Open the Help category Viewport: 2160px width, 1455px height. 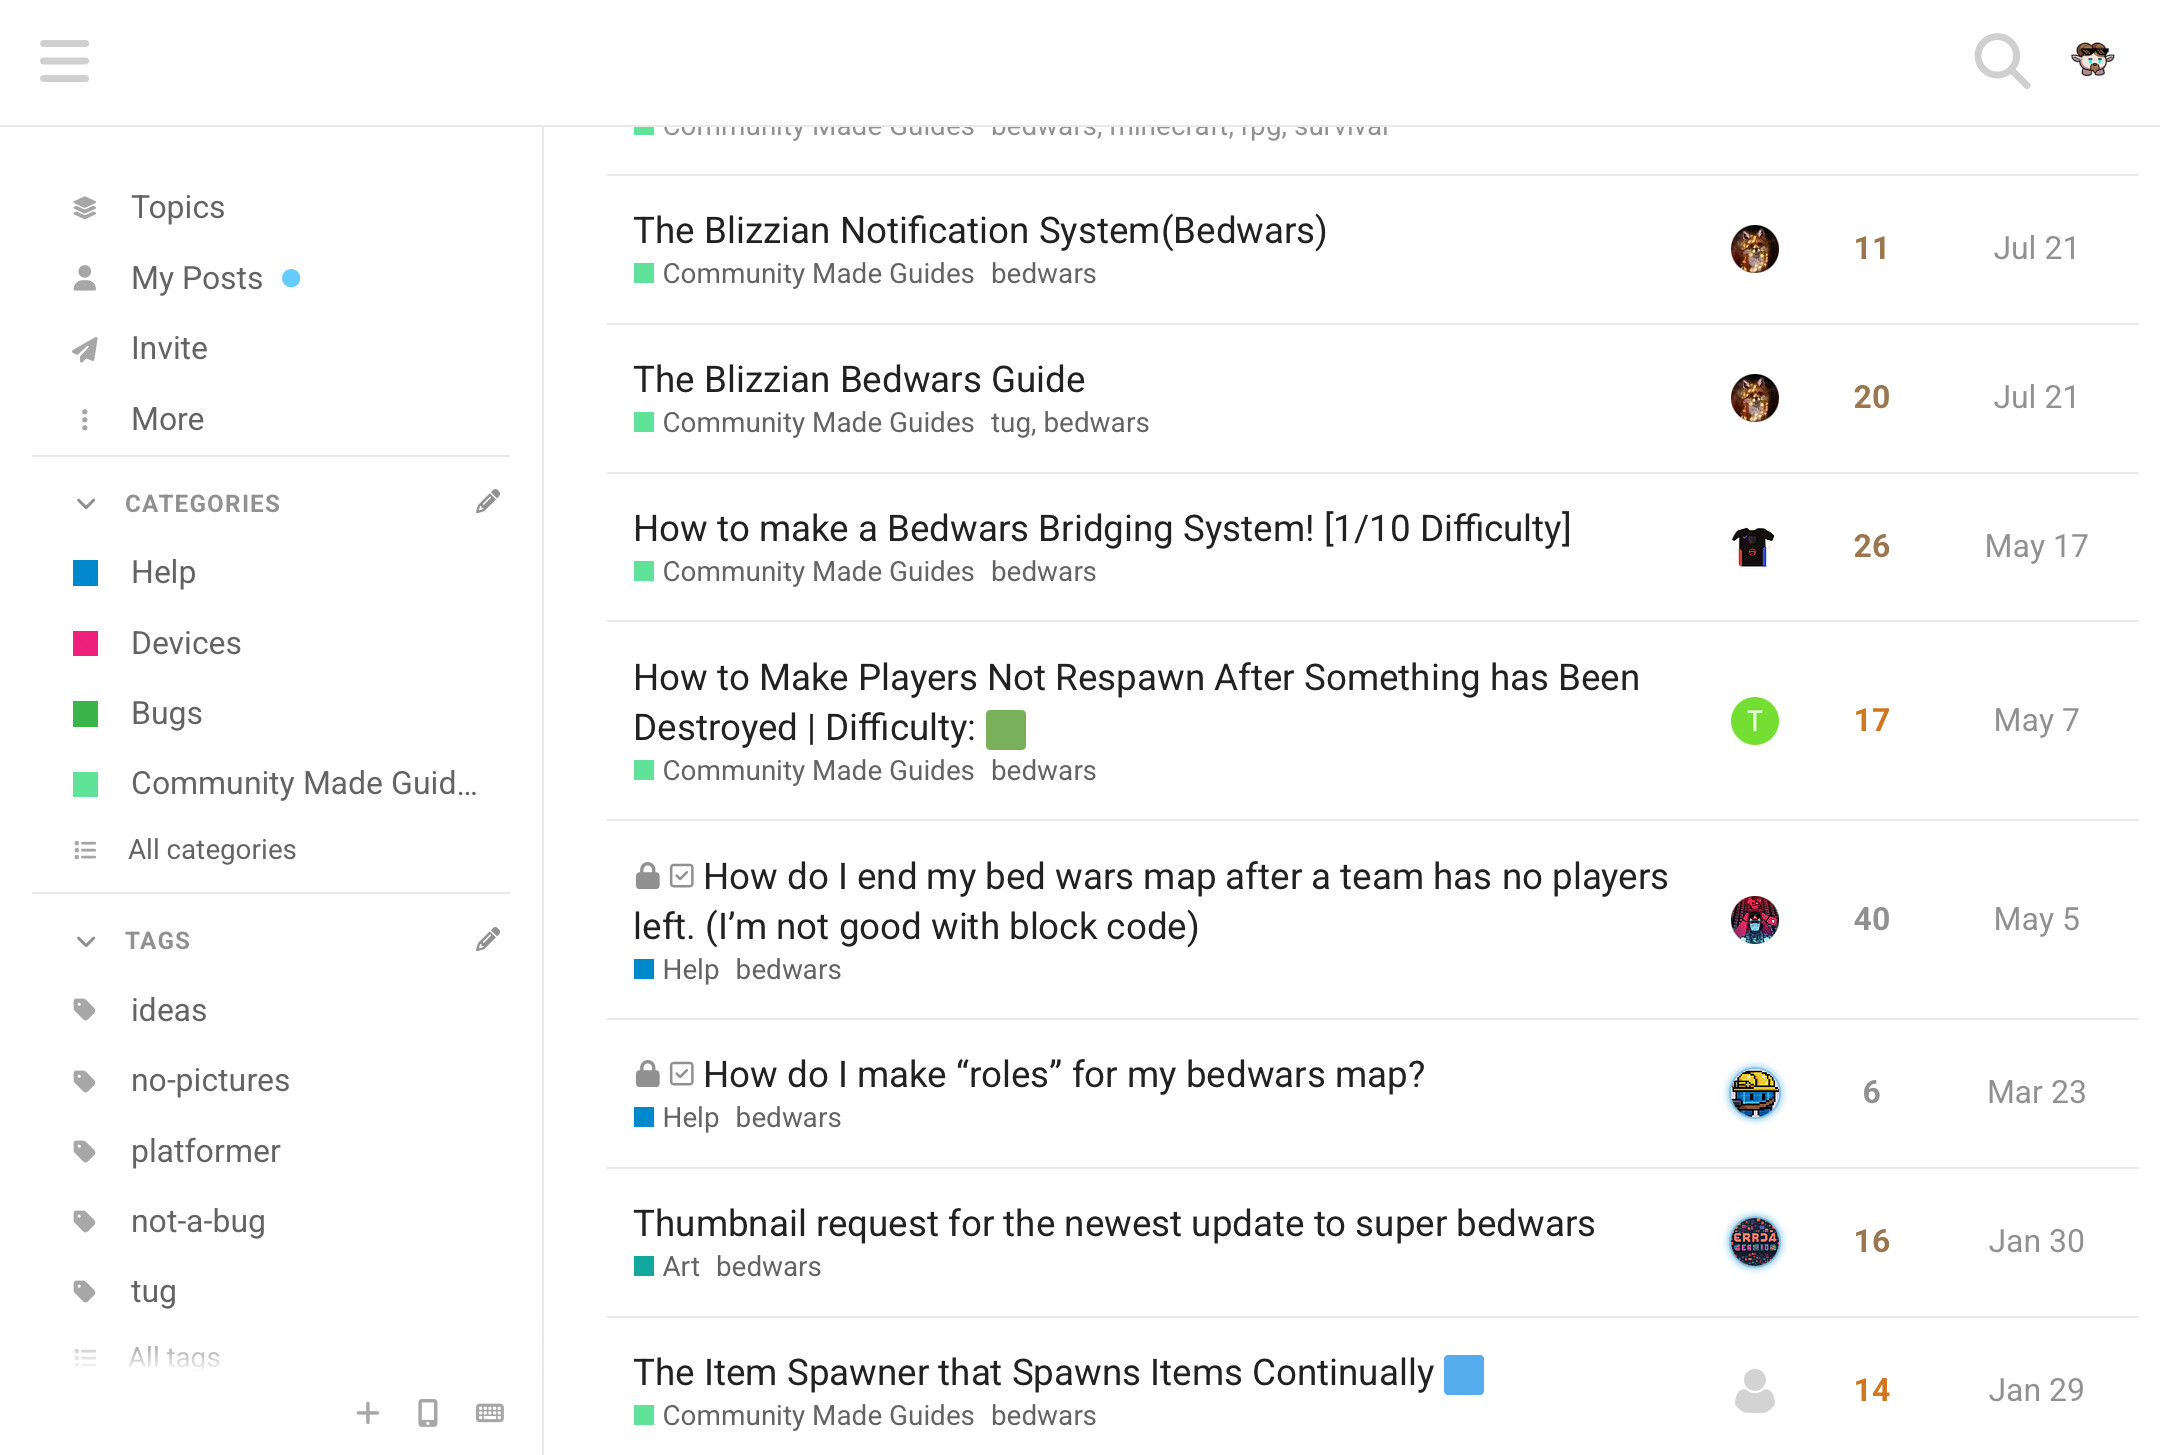(x=164, y=572)
